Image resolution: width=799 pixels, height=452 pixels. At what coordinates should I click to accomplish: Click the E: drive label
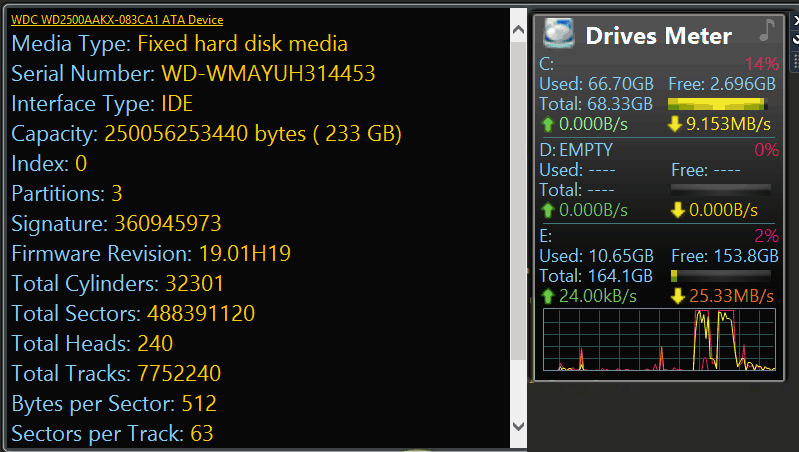point(545,236)
